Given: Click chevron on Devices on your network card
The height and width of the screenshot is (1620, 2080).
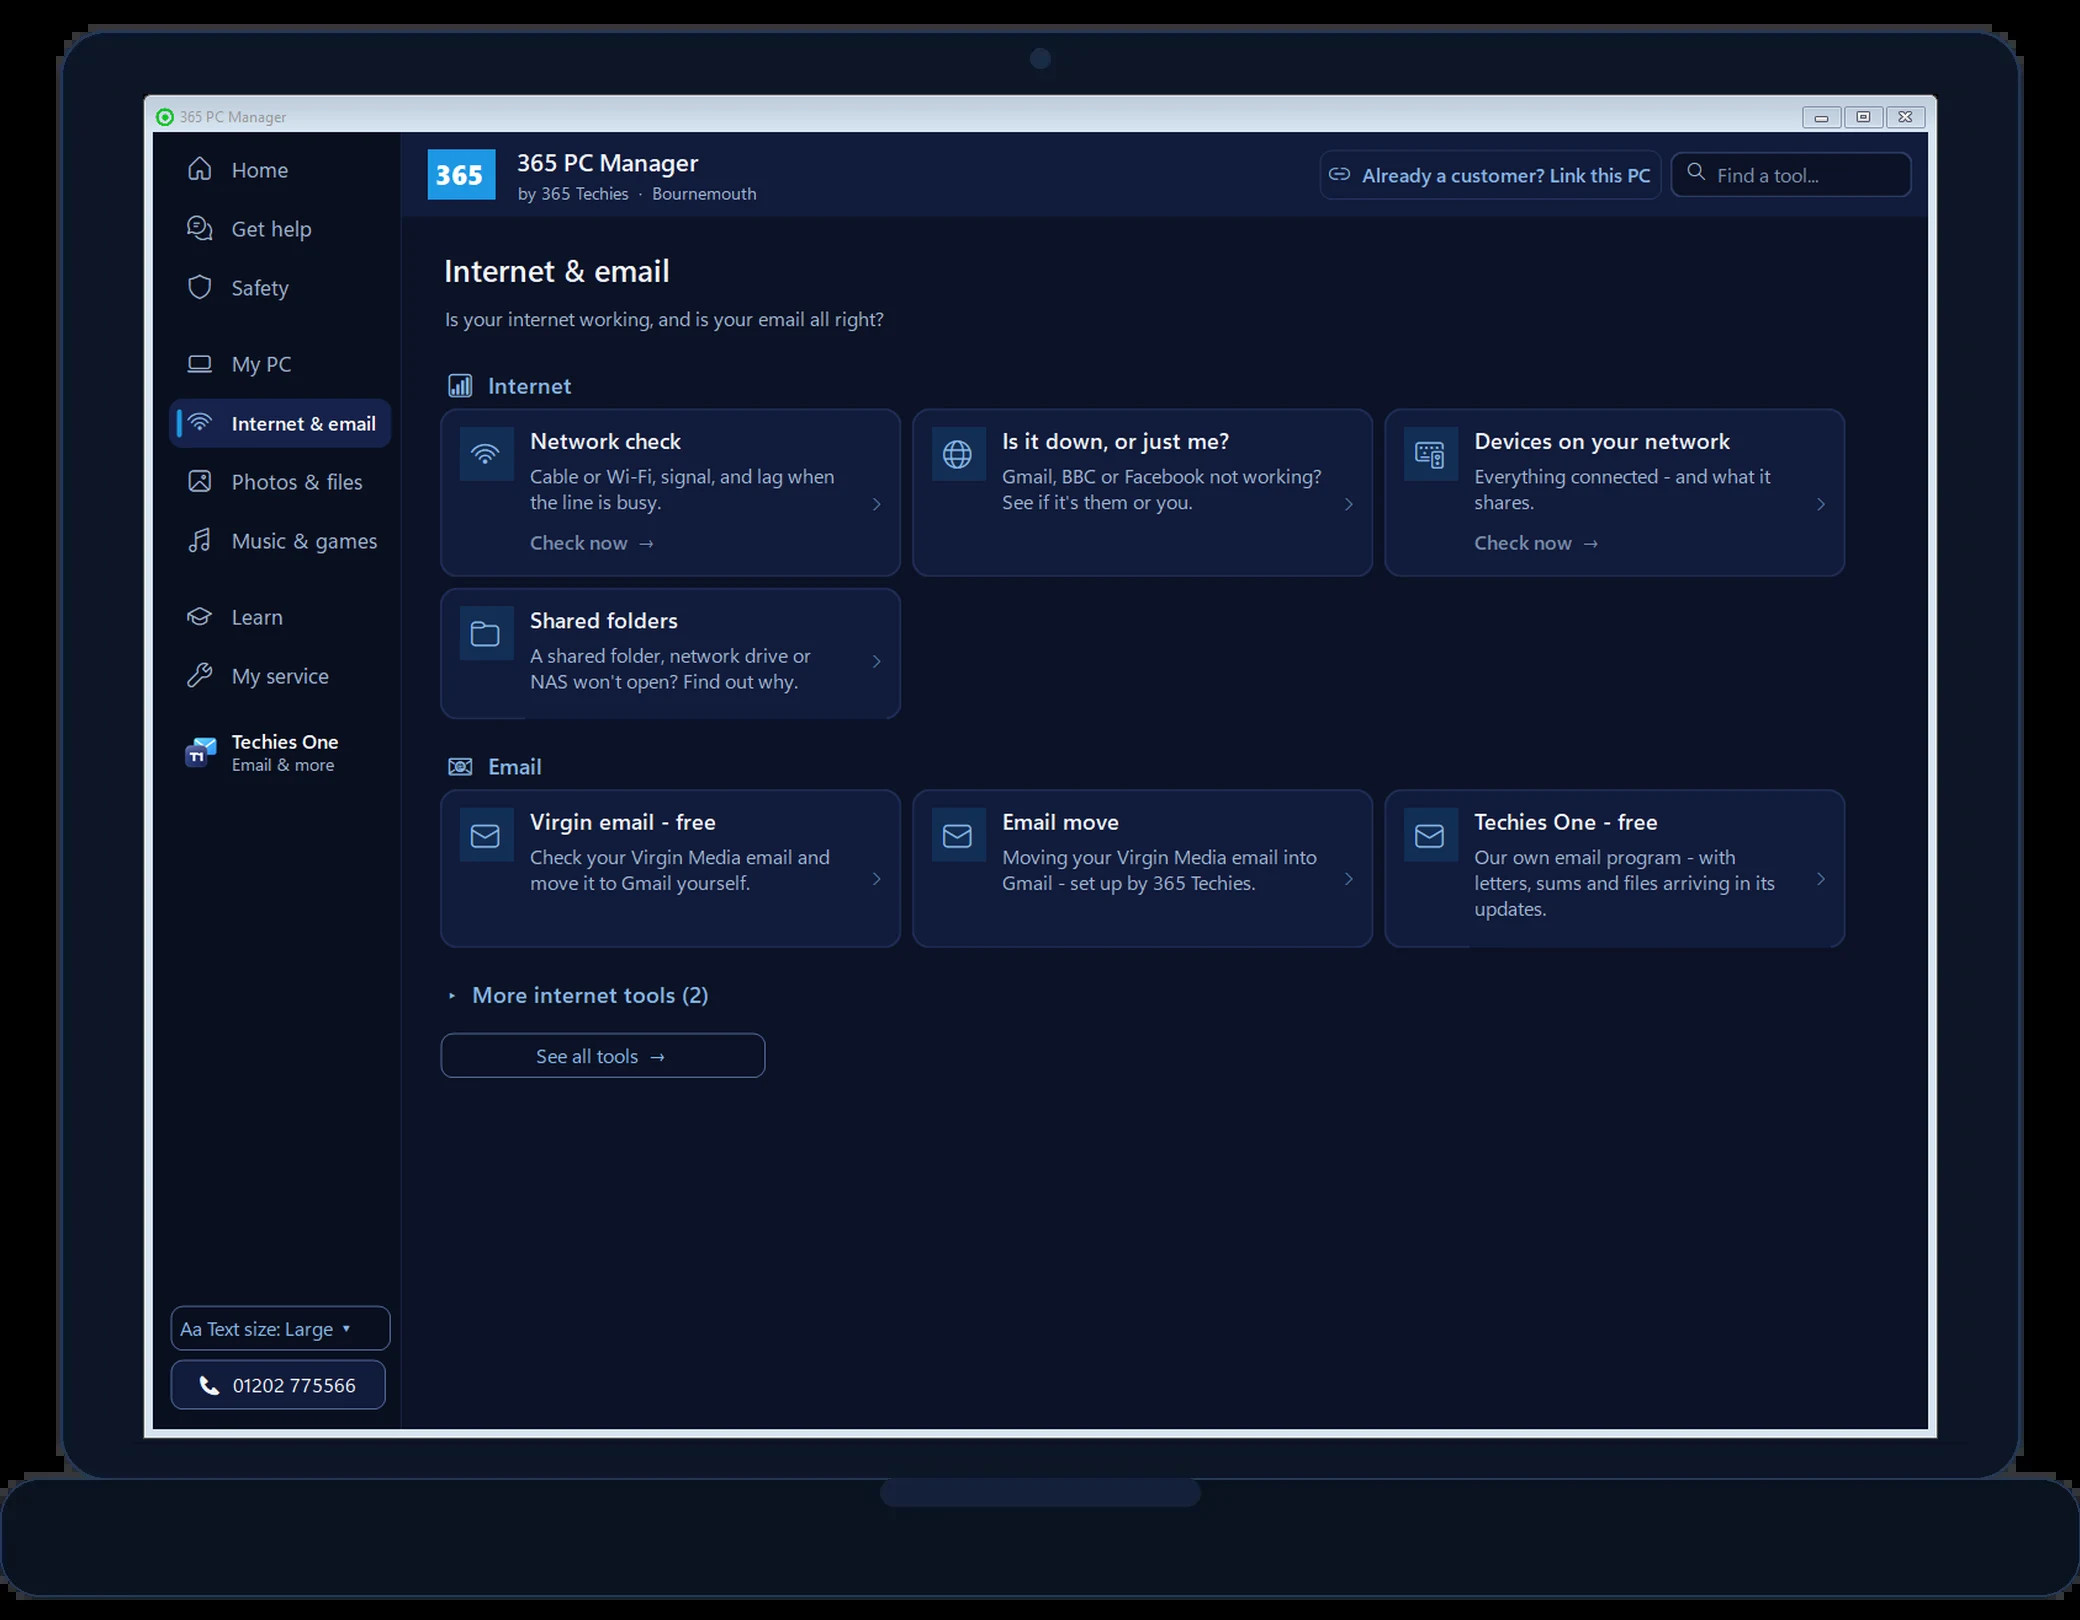Looking at the screenshot, I should click(1821, 504).
